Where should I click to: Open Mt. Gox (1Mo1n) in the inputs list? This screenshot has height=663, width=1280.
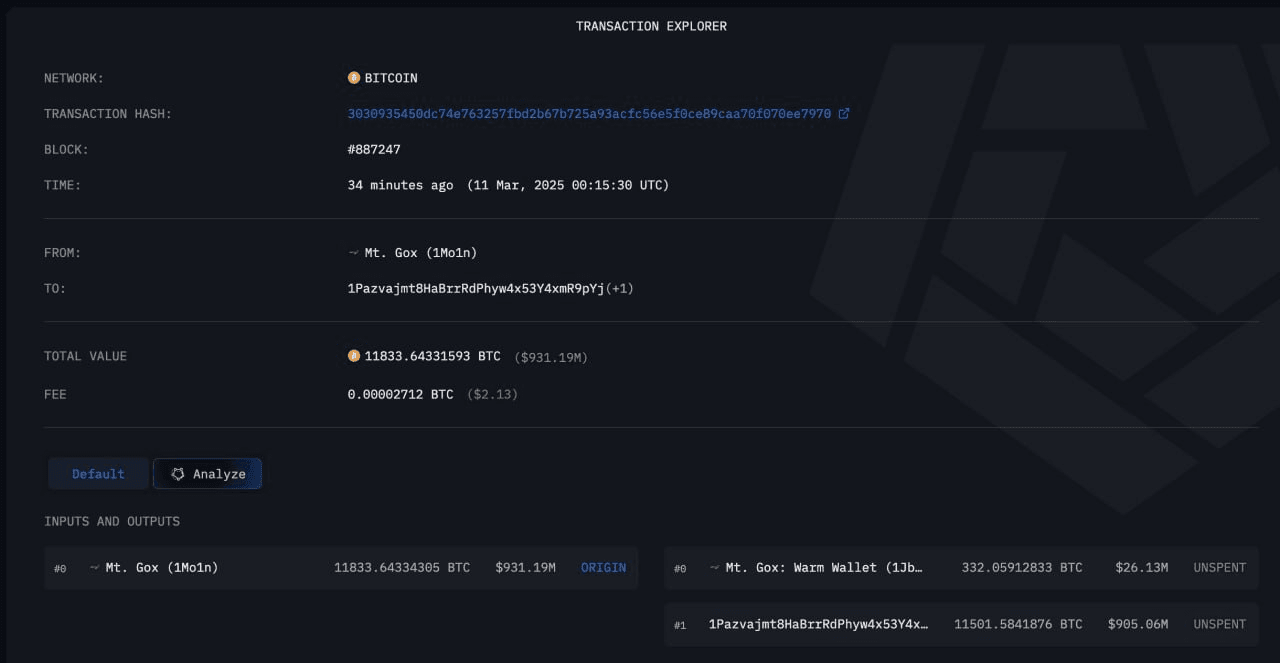(x=162, y=568)
